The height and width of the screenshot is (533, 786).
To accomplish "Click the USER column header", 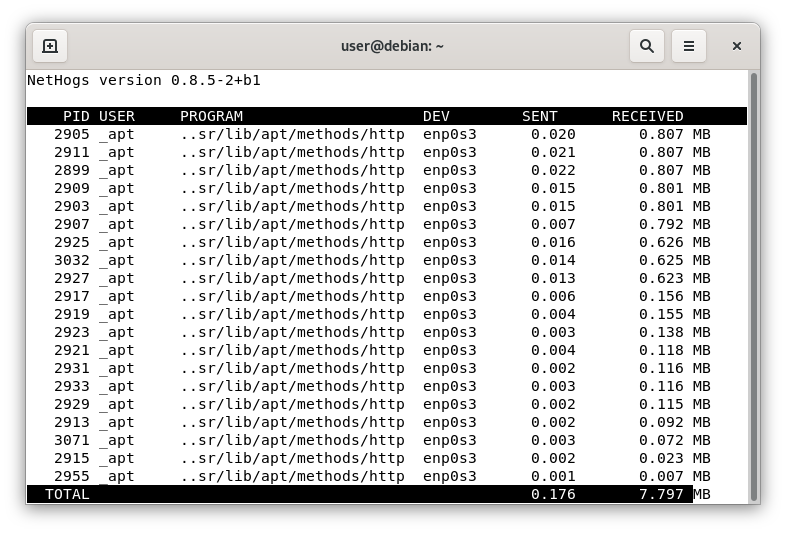I will coord(117,116).
